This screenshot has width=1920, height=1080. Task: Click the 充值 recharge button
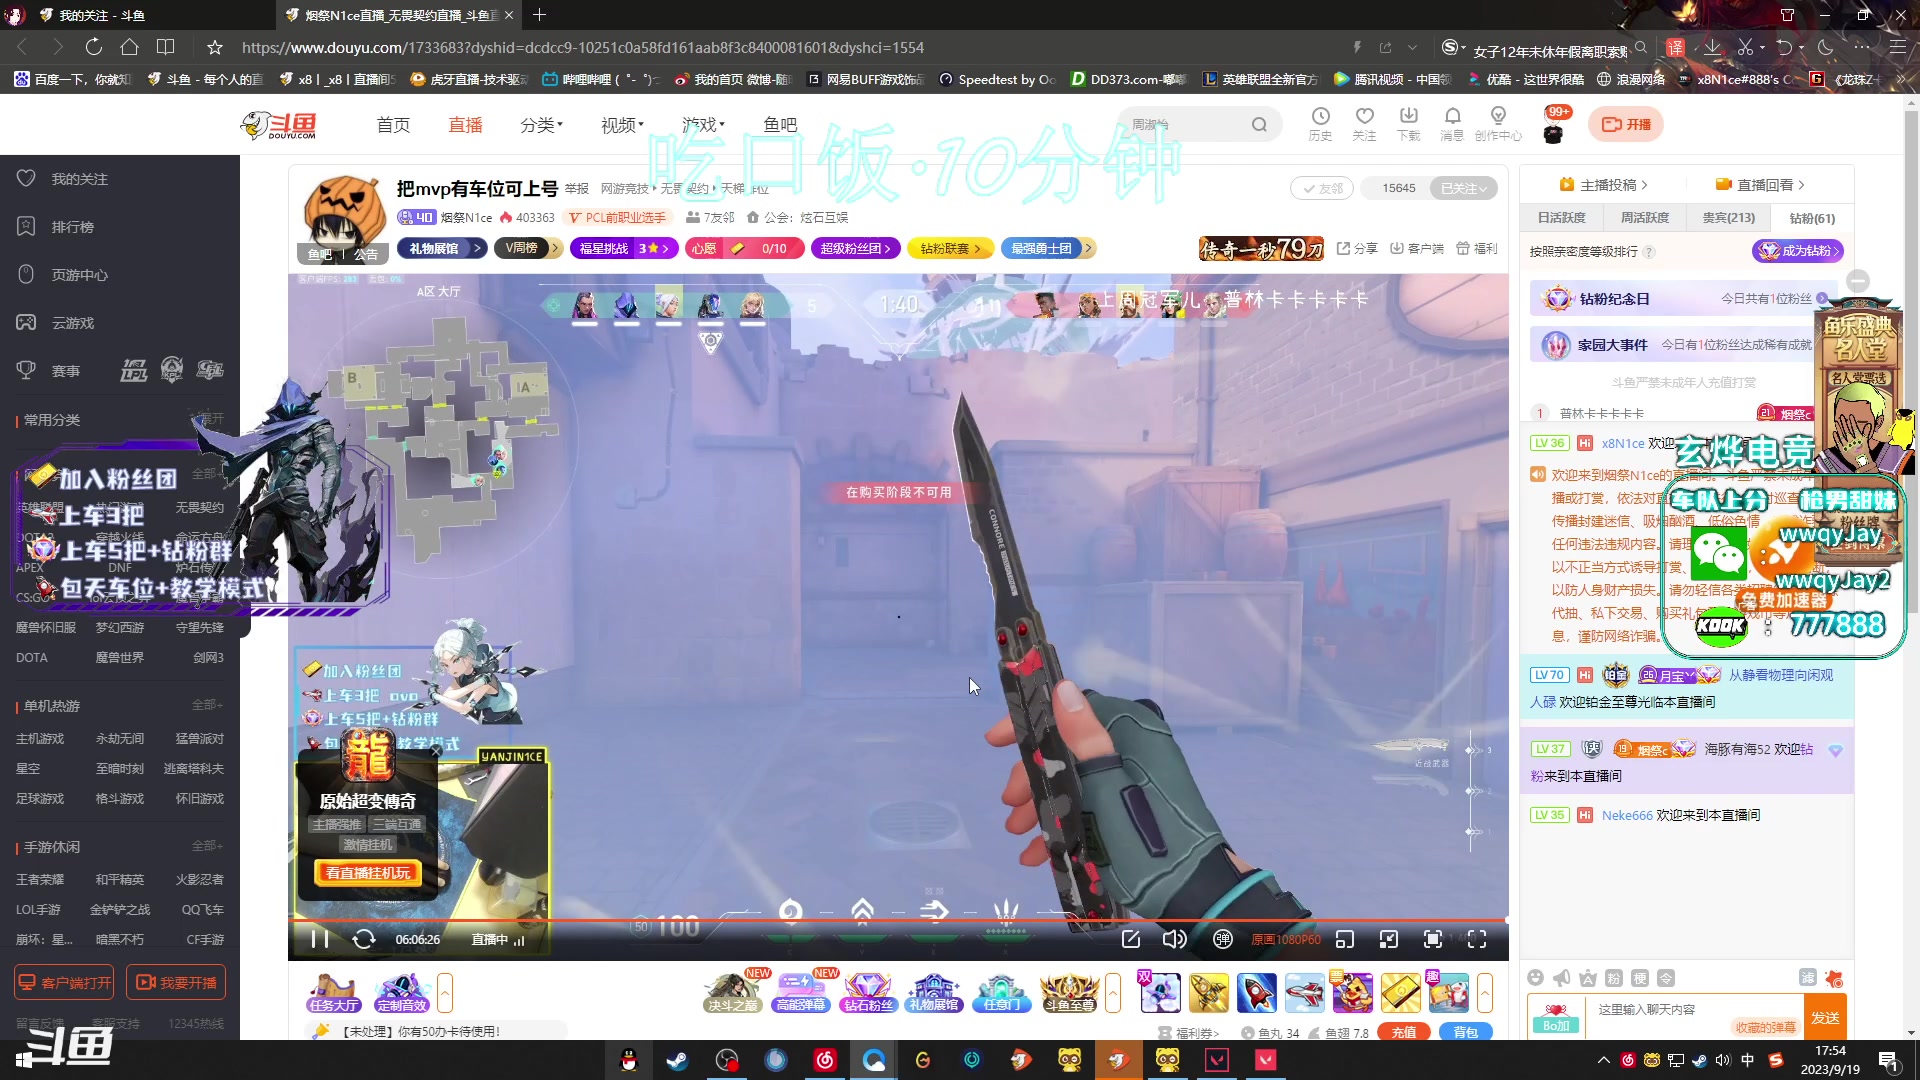(1404, 1032)
